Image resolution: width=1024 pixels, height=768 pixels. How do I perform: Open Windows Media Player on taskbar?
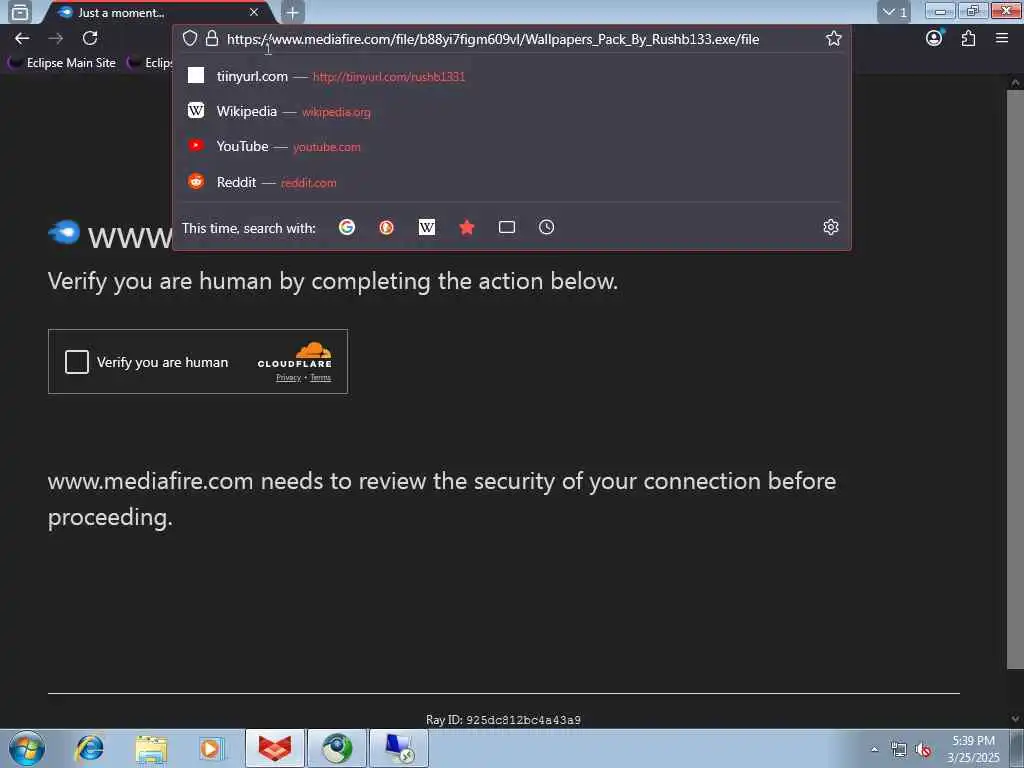[212, 749]
